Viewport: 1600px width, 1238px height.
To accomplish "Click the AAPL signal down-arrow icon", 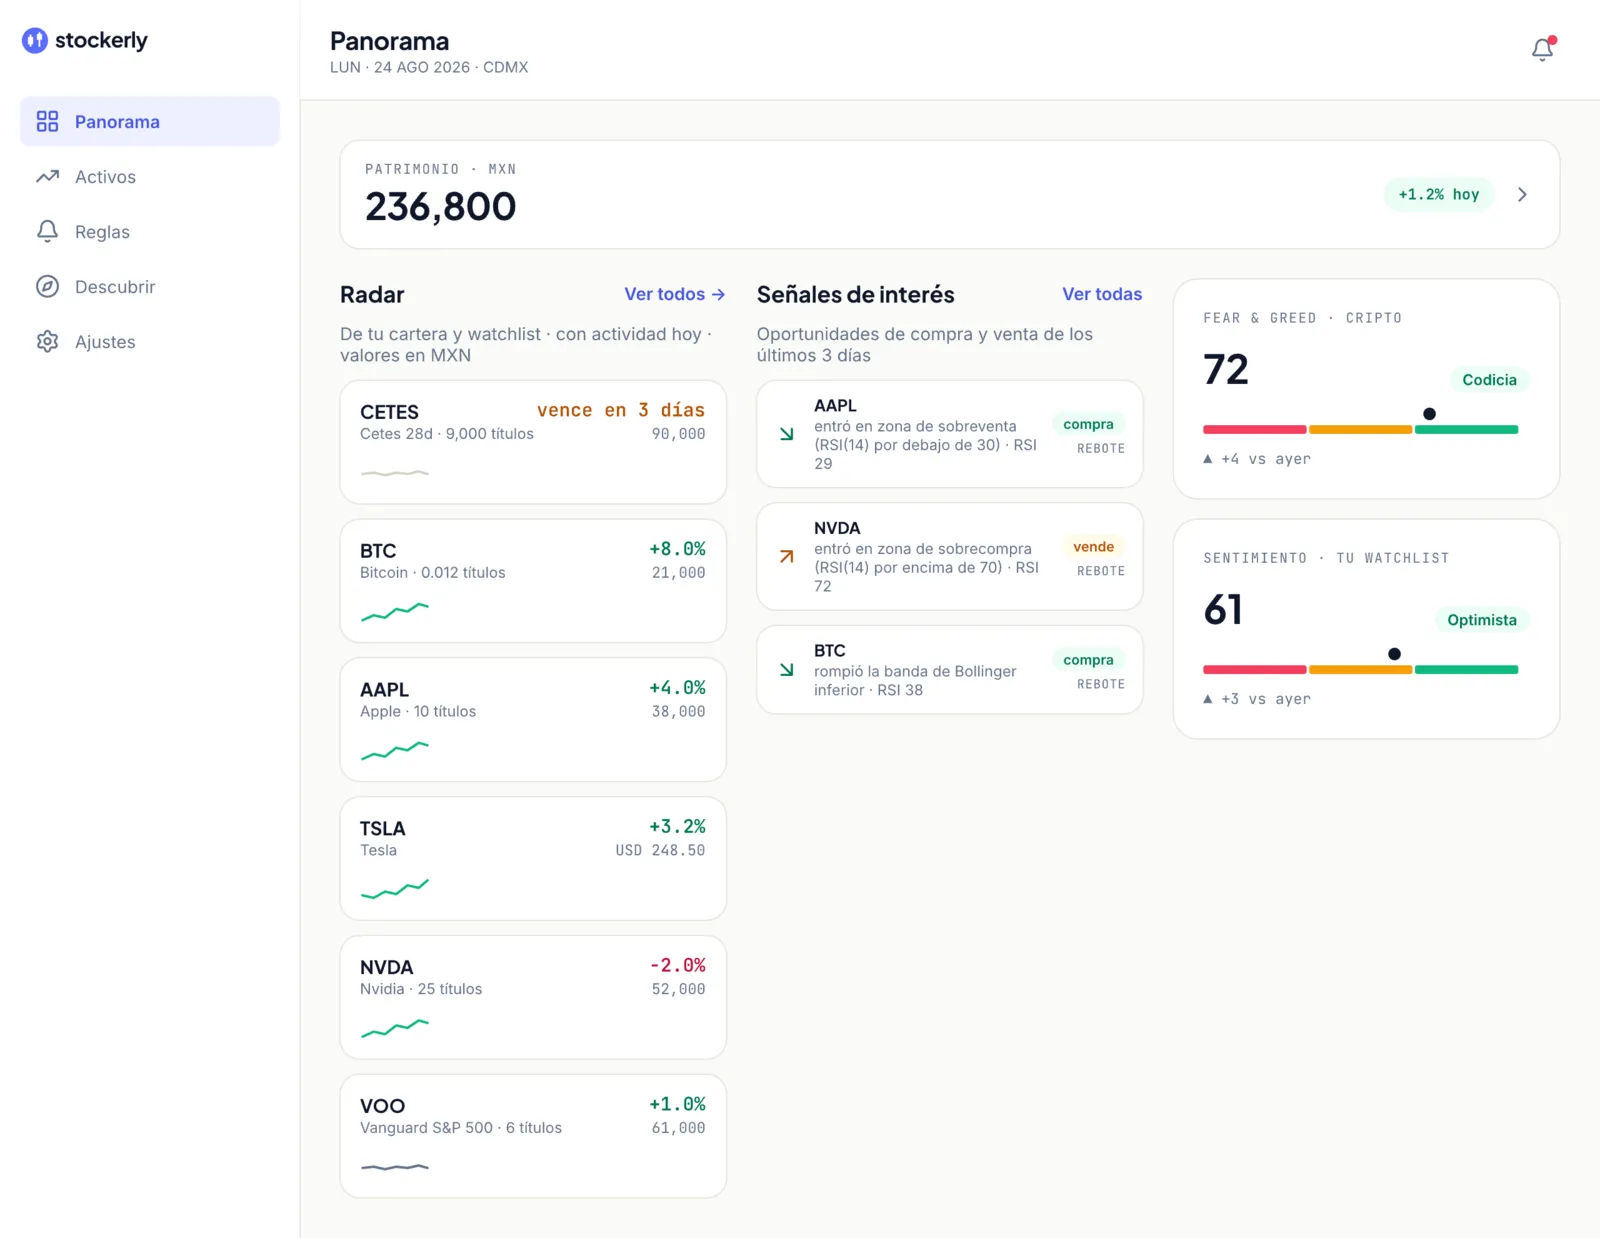I will (787, 434).
